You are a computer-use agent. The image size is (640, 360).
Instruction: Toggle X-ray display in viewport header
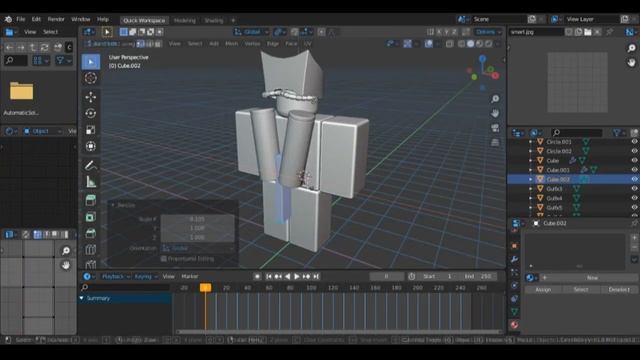449,44
